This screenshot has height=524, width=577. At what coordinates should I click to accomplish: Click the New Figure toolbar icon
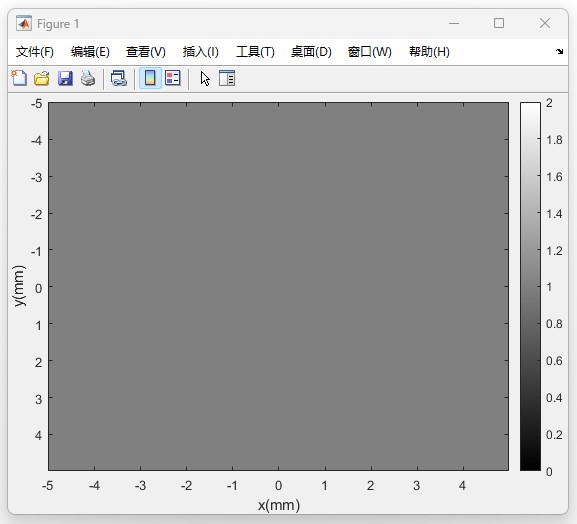[19, 78]
